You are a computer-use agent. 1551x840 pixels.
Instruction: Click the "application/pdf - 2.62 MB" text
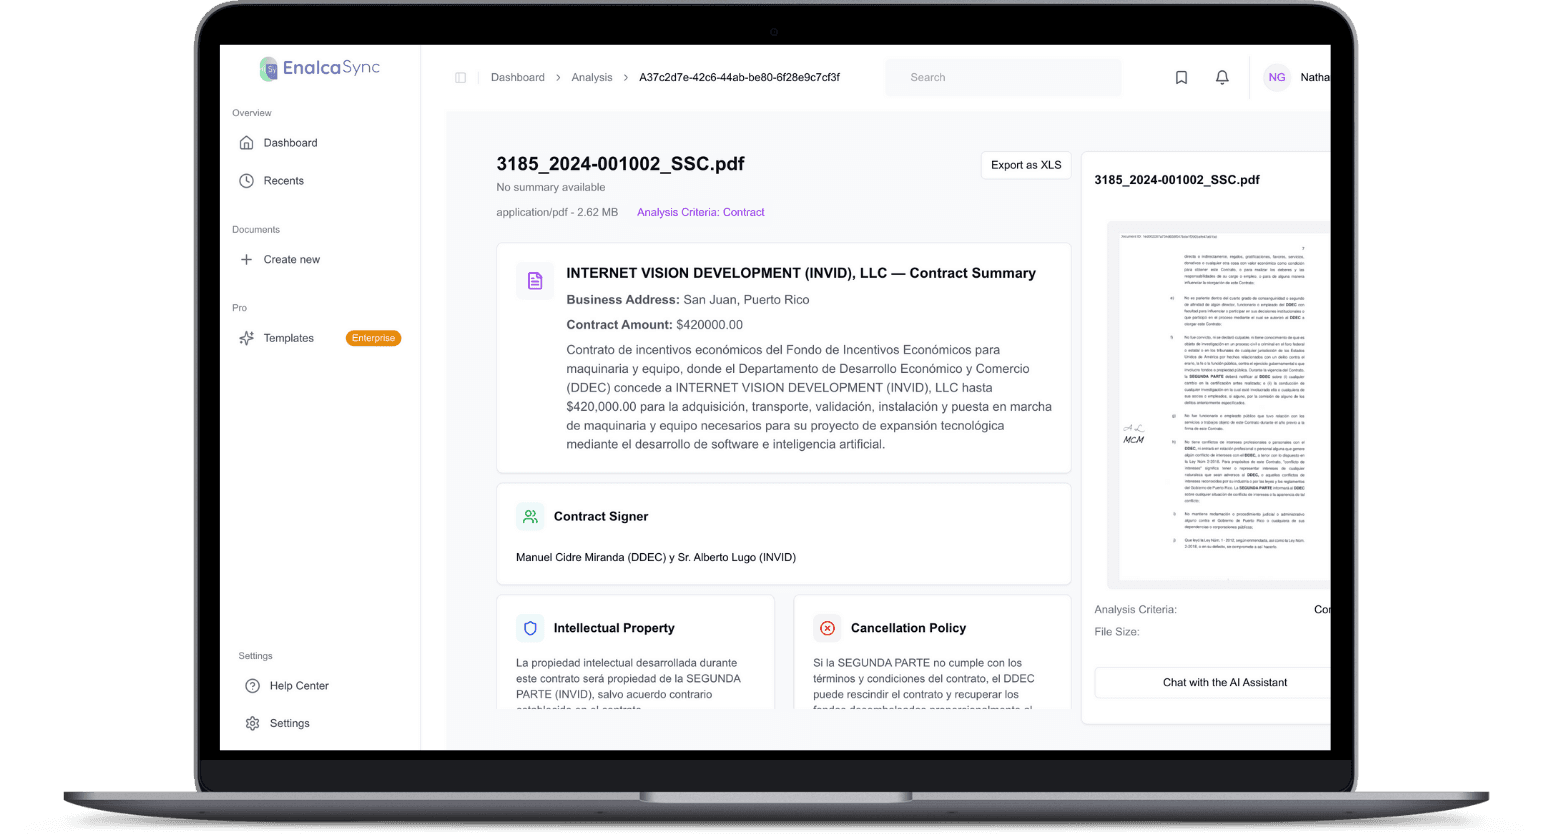click(557, 213)
